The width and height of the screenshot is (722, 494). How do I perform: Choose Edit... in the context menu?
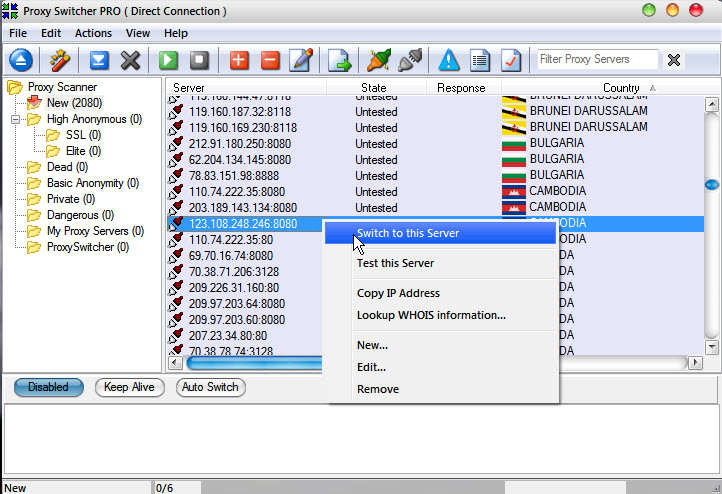(x=440, y=367)
